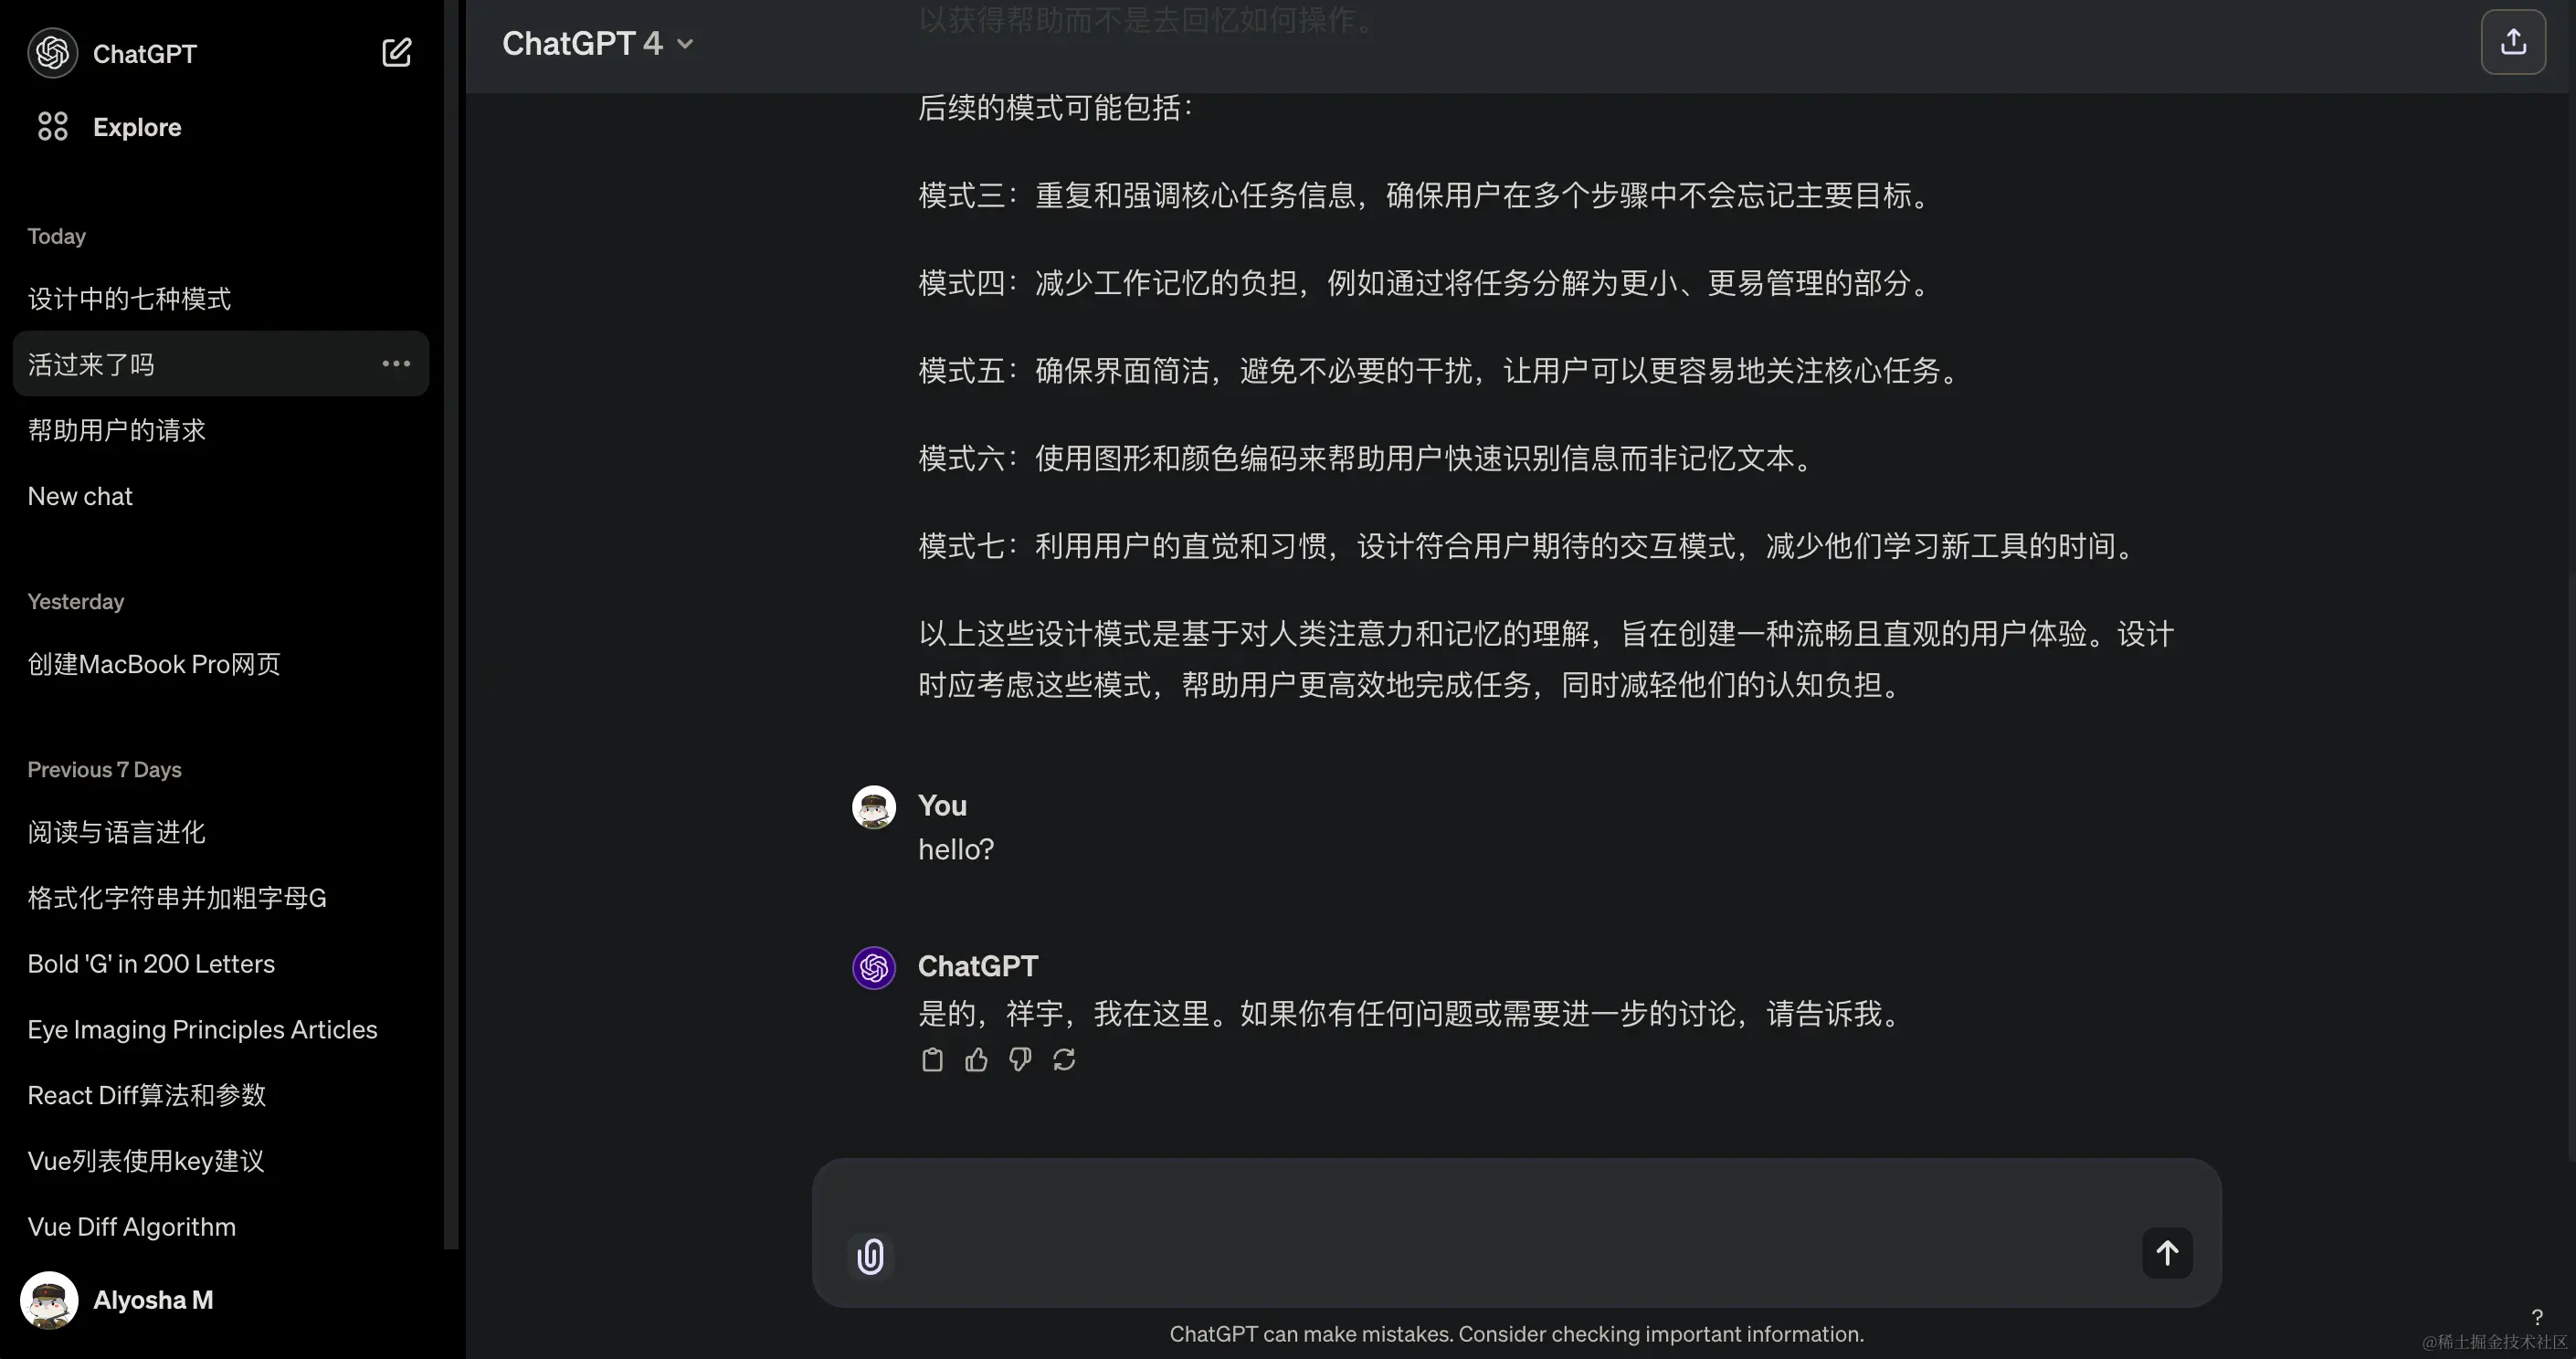Give thumbs down to the response

click(x=1020, y=1060)
